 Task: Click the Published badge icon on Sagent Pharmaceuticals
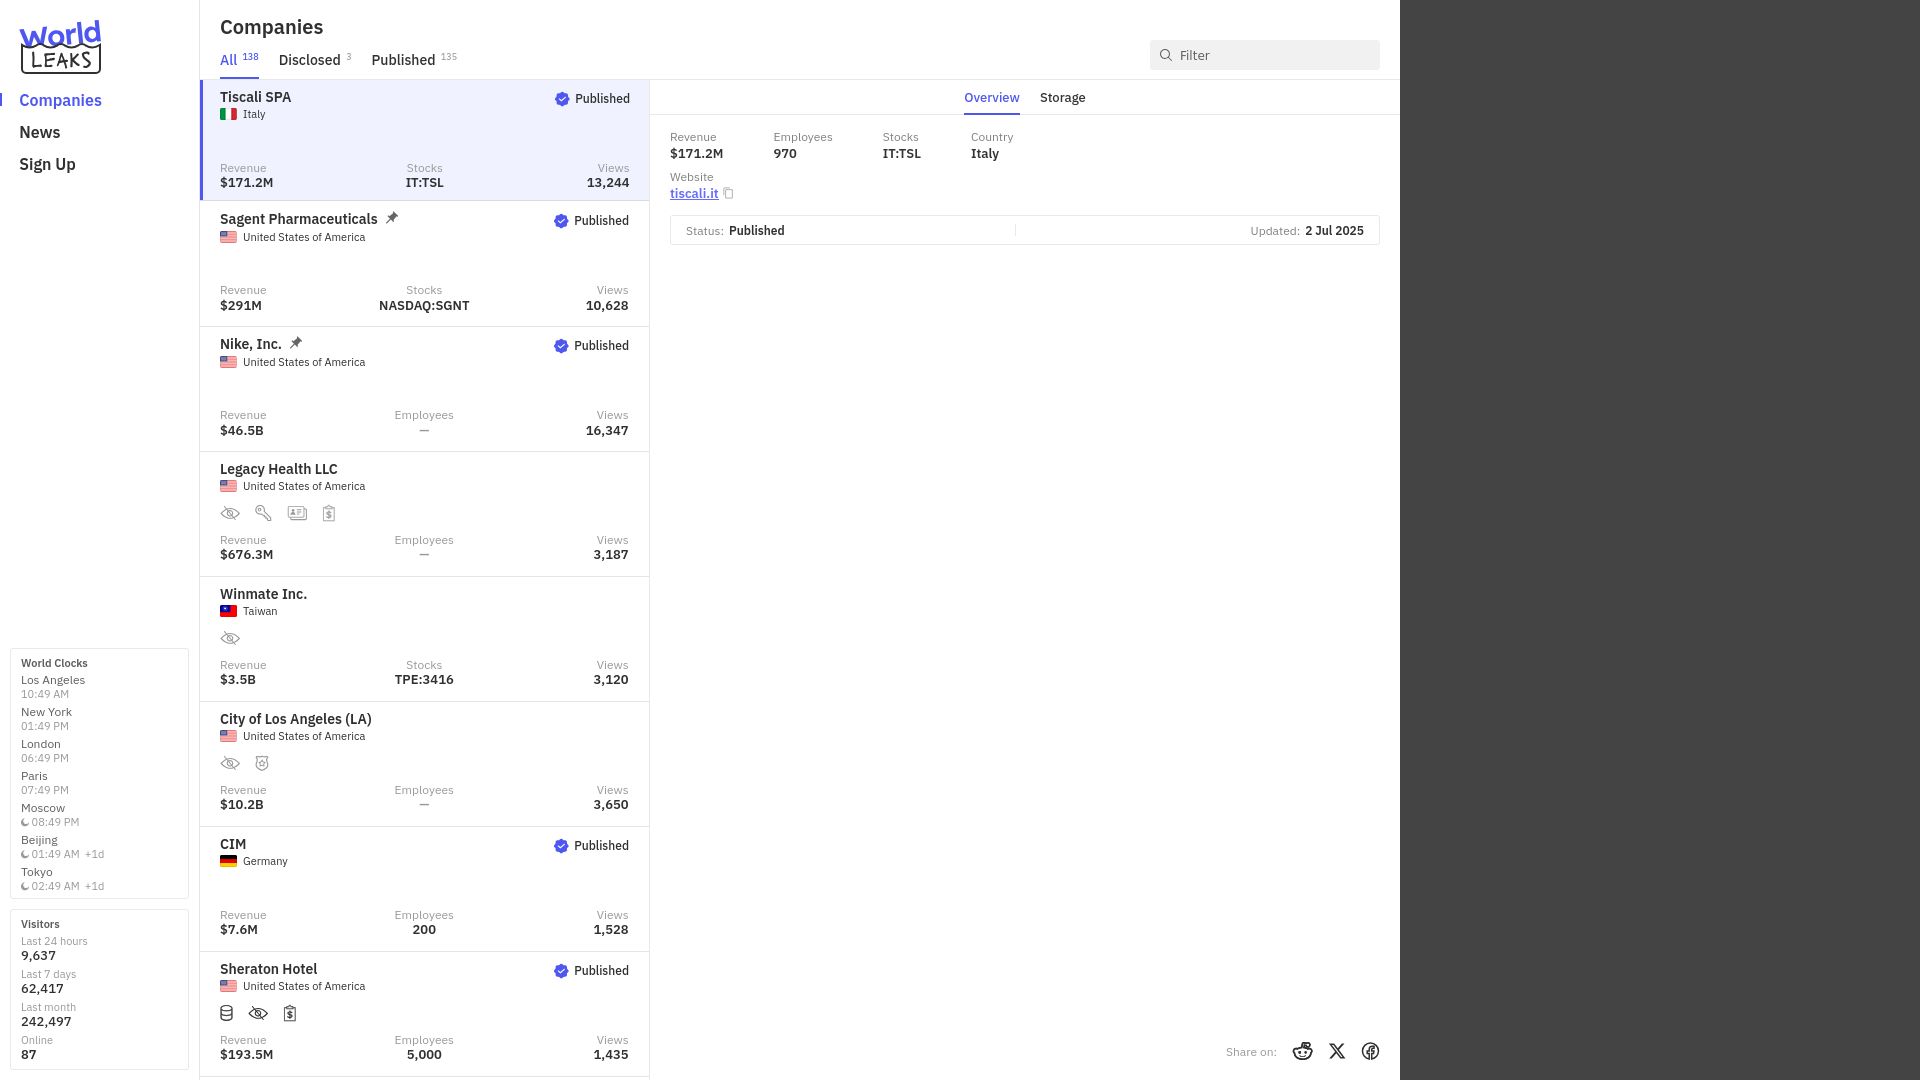tap(561, 221)
